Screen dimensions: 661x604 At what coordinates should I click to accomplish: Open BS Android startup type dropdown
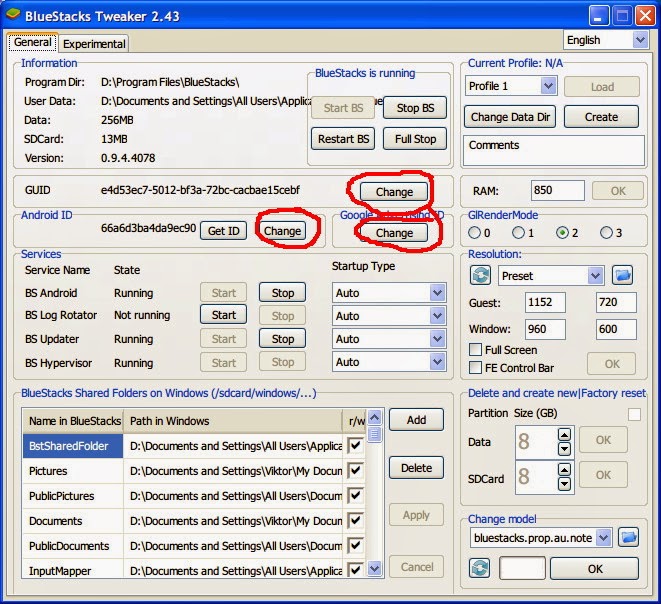click(x=437, y=293)
